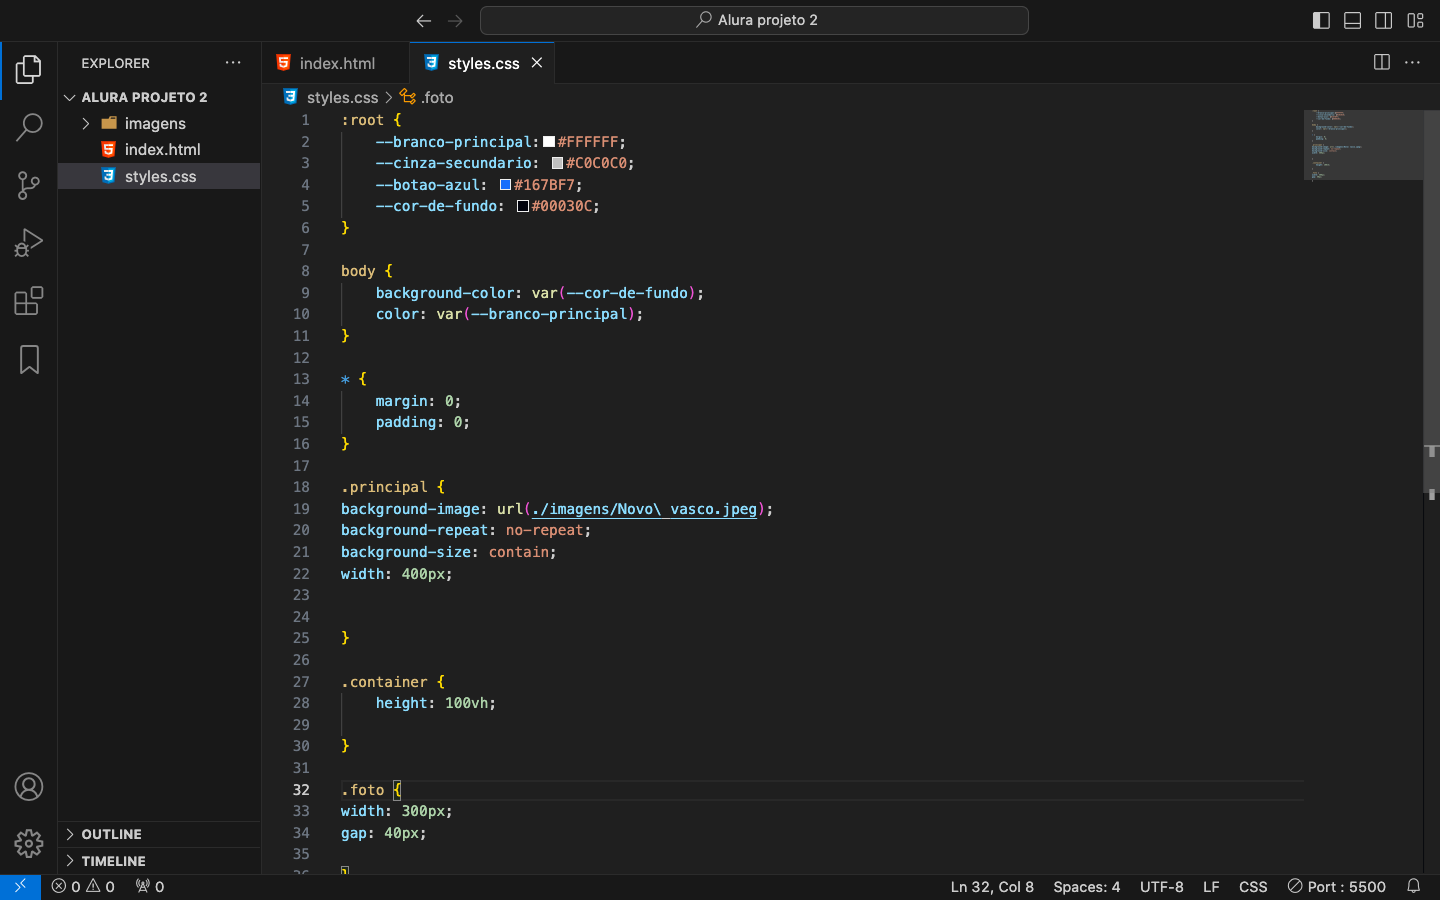Screen dimensions: 1440x900
Task: Click the :root selector on line 1
Action: 362,120
